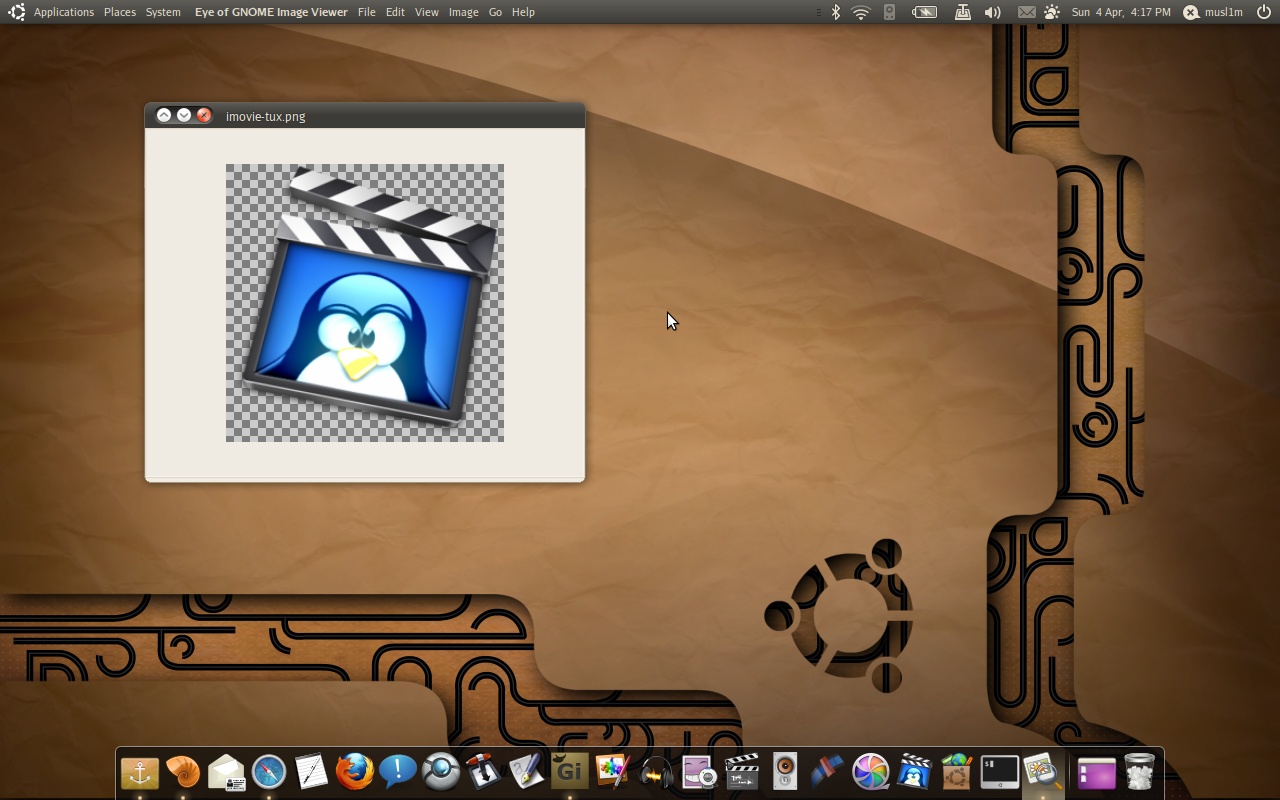
Task: Open the Edit menu
Action: coord(395,12)
